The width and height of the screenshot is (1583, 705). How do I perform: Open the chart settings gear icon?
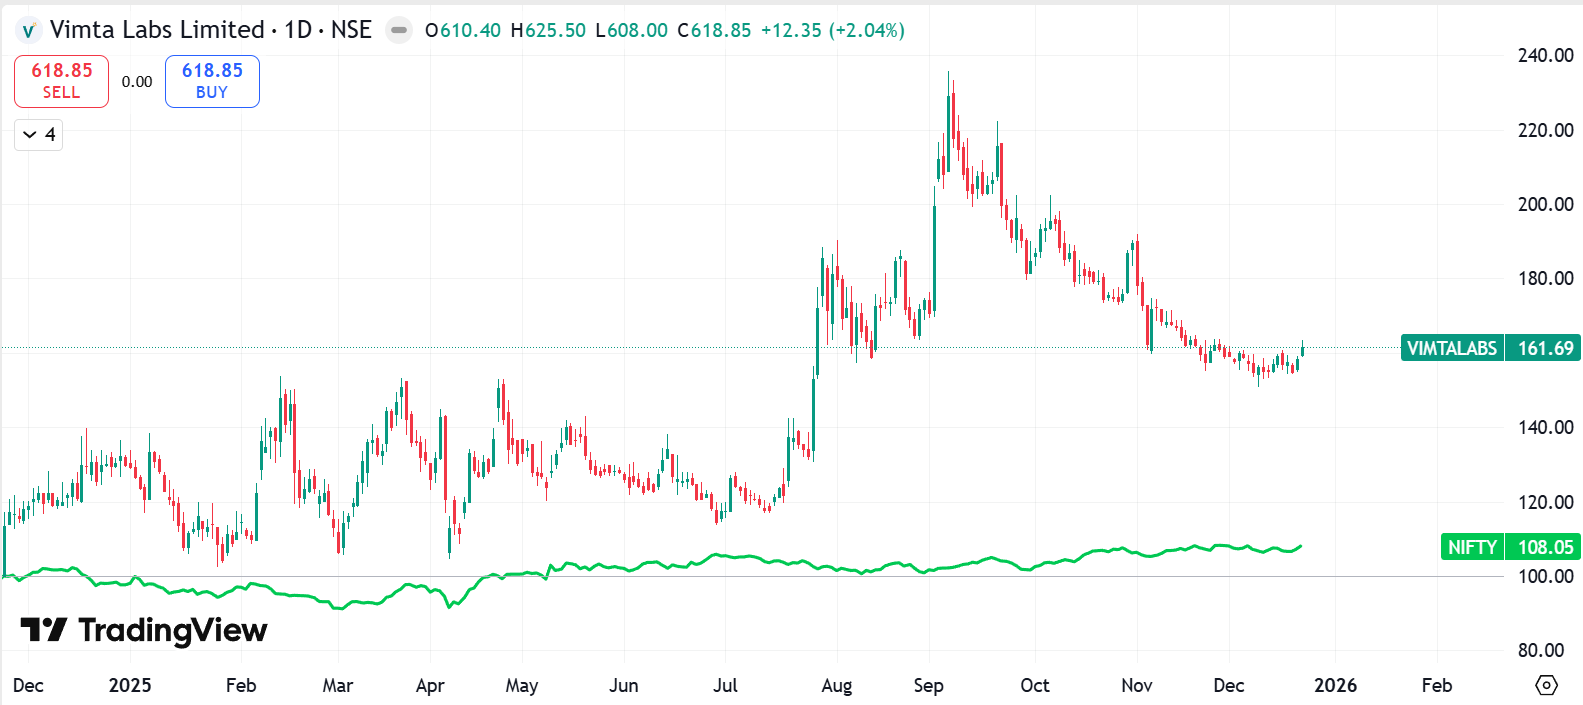(1546, 685)
